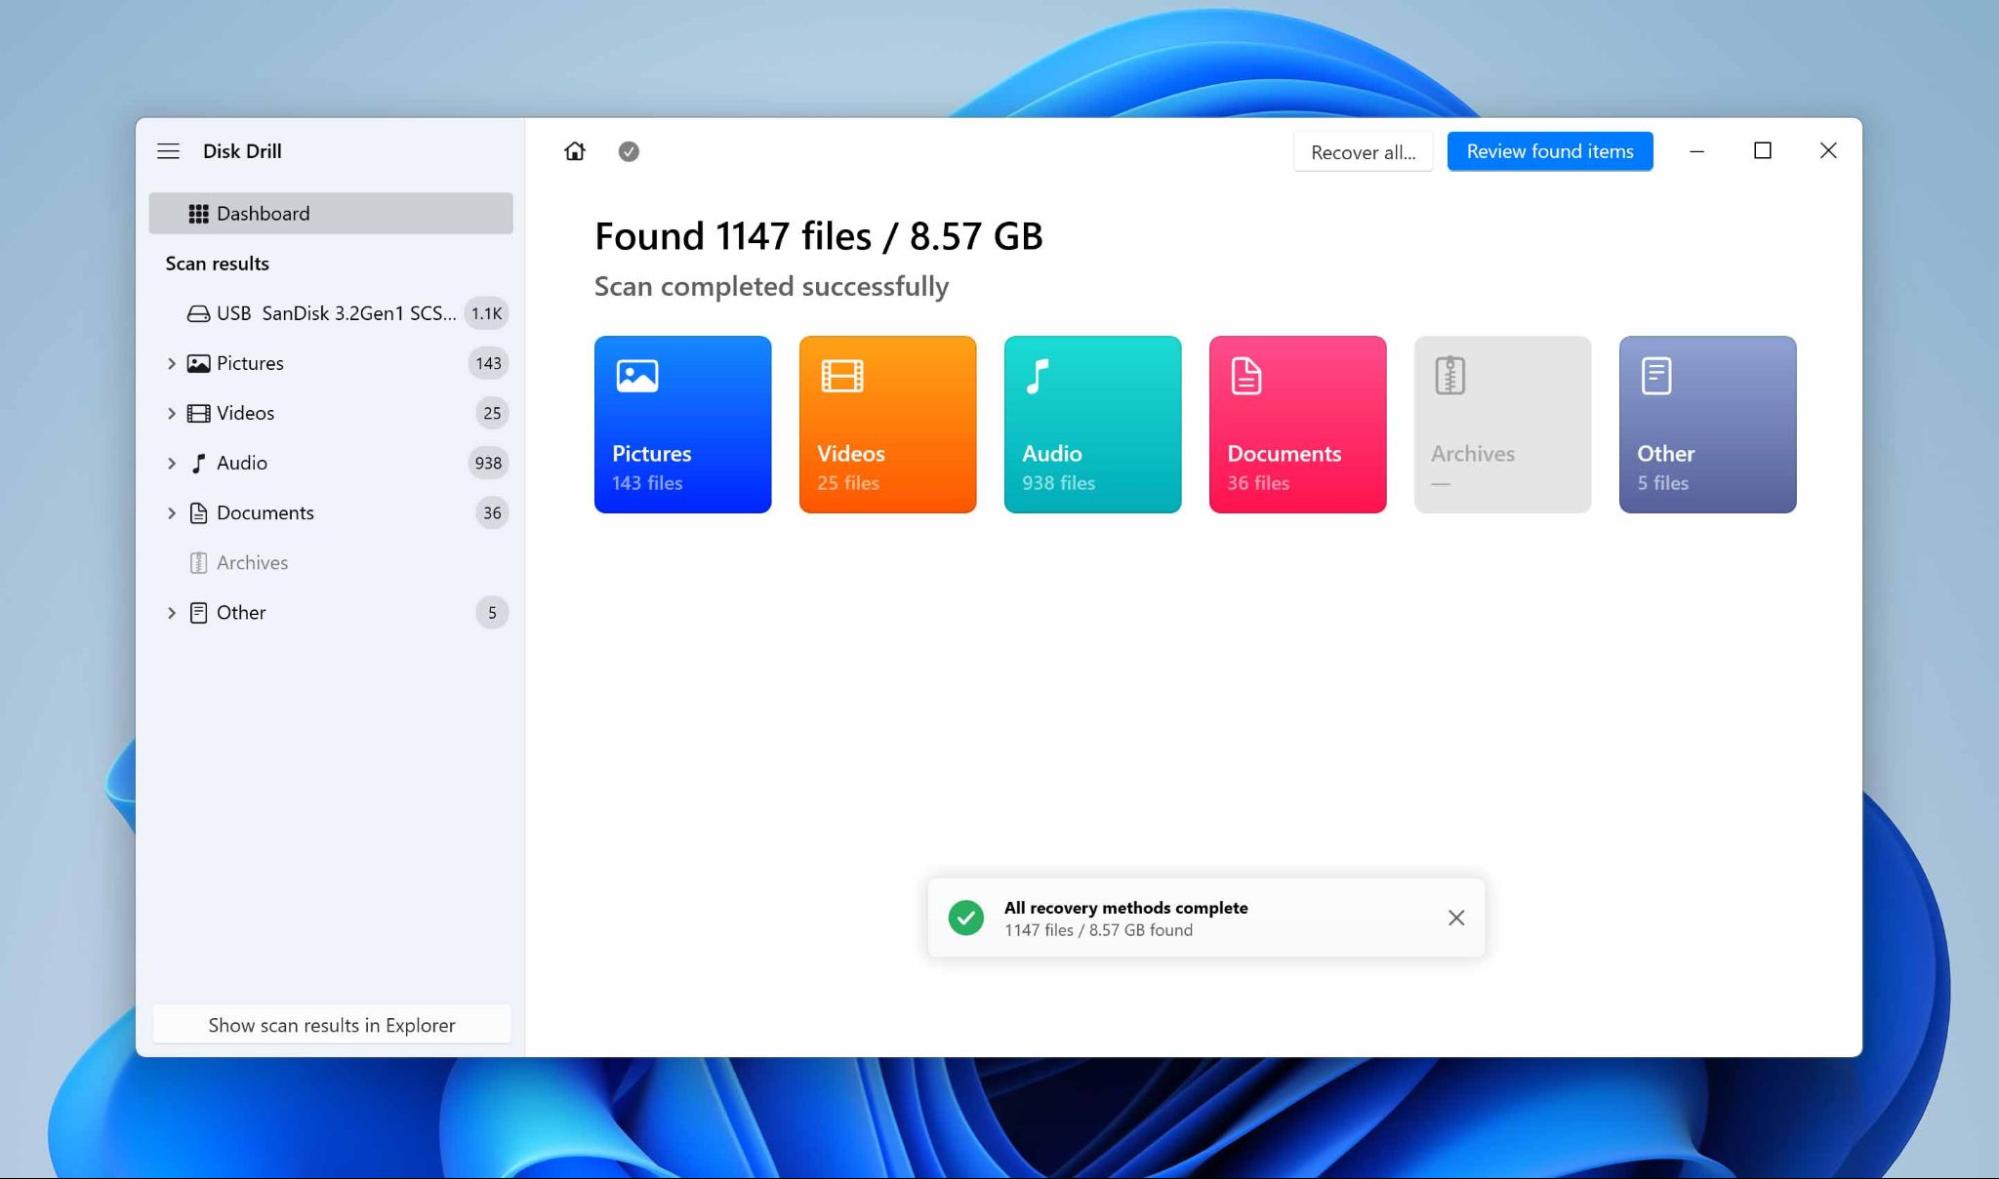The width and height of the screenshot is (1999, 1179).
Task: Click the checkmark status icon beside home
Action: click(x=628, y=151)
